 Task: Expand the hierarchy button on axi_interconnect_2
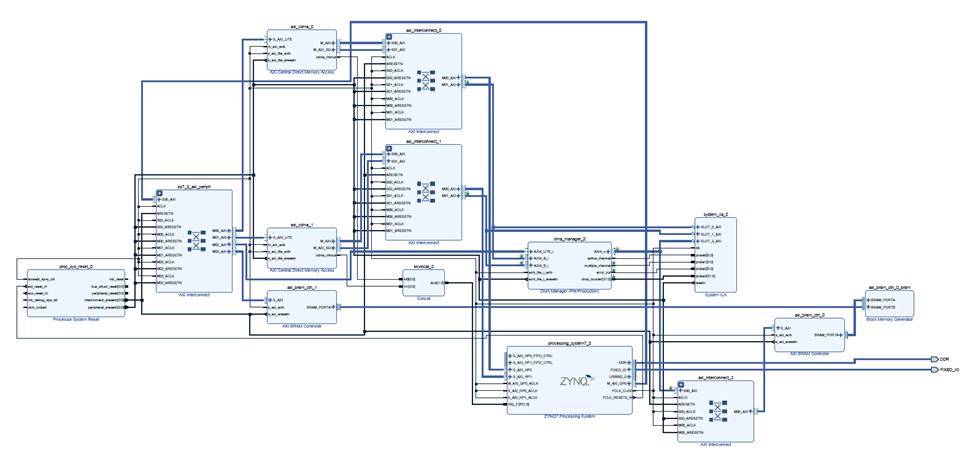pyautogui.click(x=680, y=384)
